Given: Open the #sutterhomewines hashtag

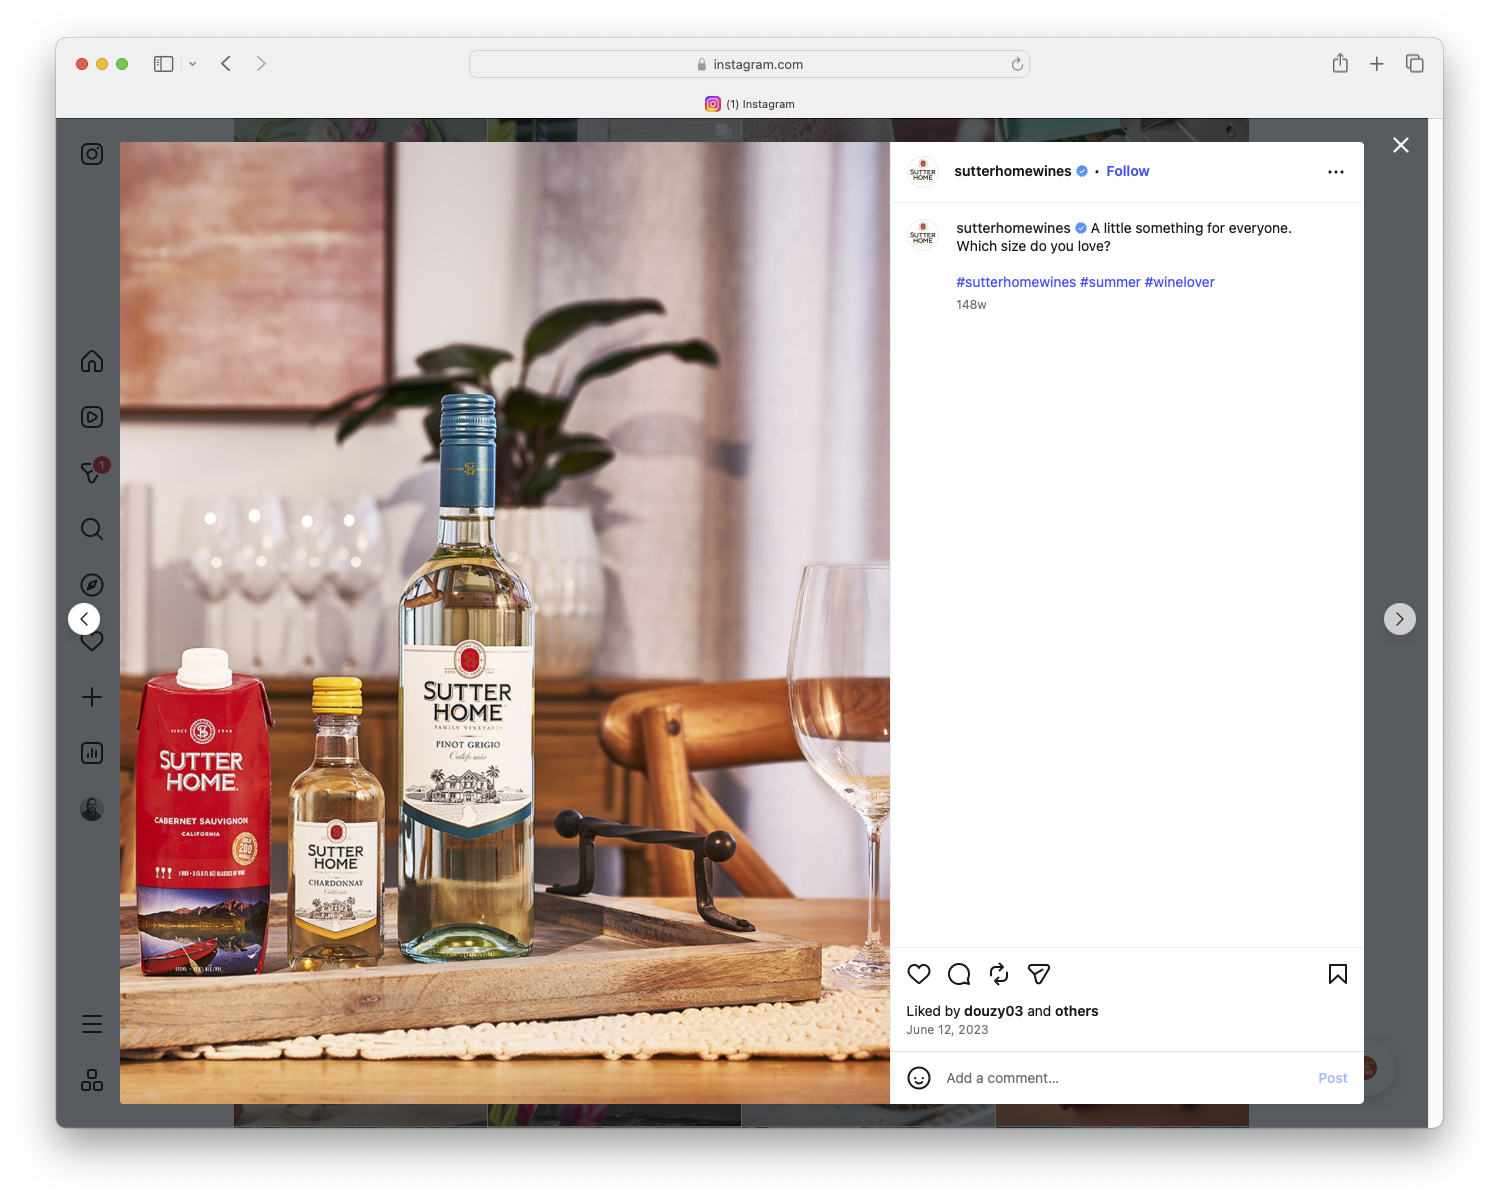Looking at the screenshot, I should (x=1016, y=282).
